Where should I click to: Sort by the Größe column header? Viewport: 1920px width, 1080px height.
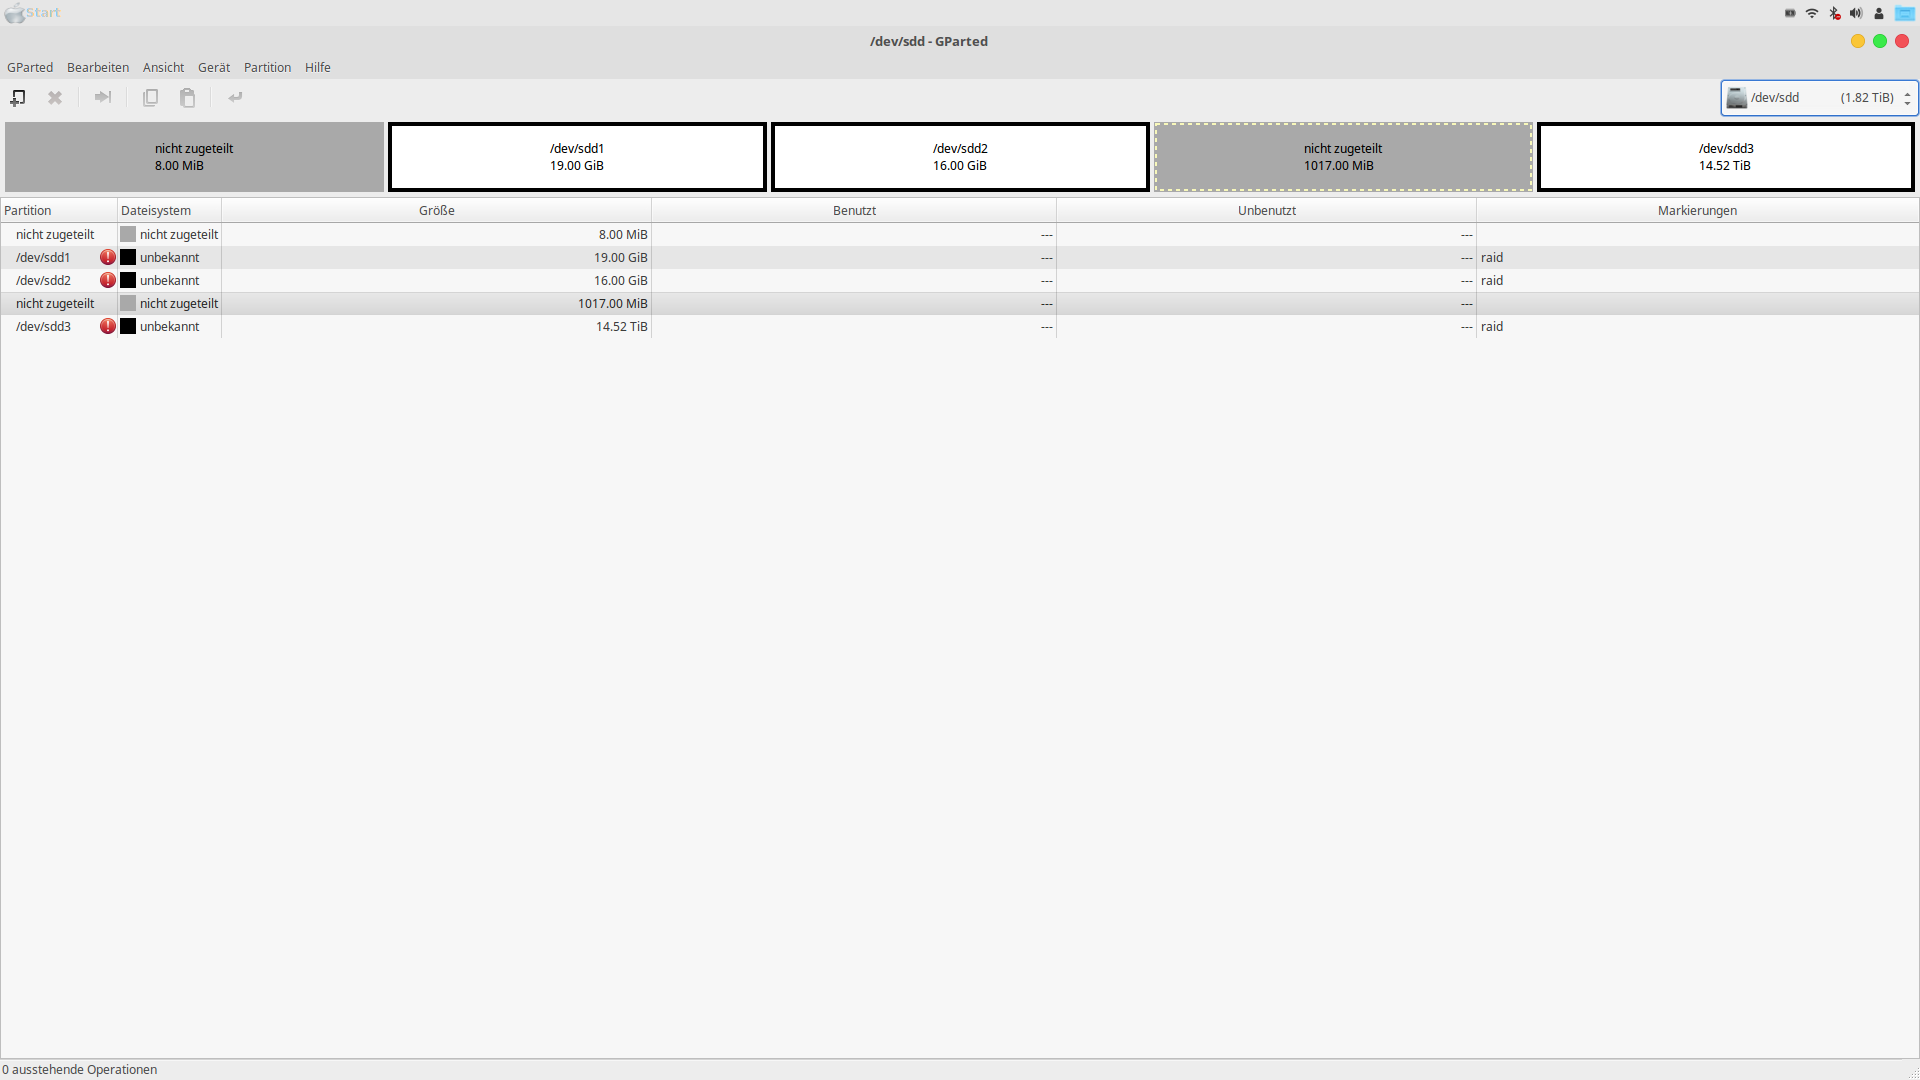436,210
